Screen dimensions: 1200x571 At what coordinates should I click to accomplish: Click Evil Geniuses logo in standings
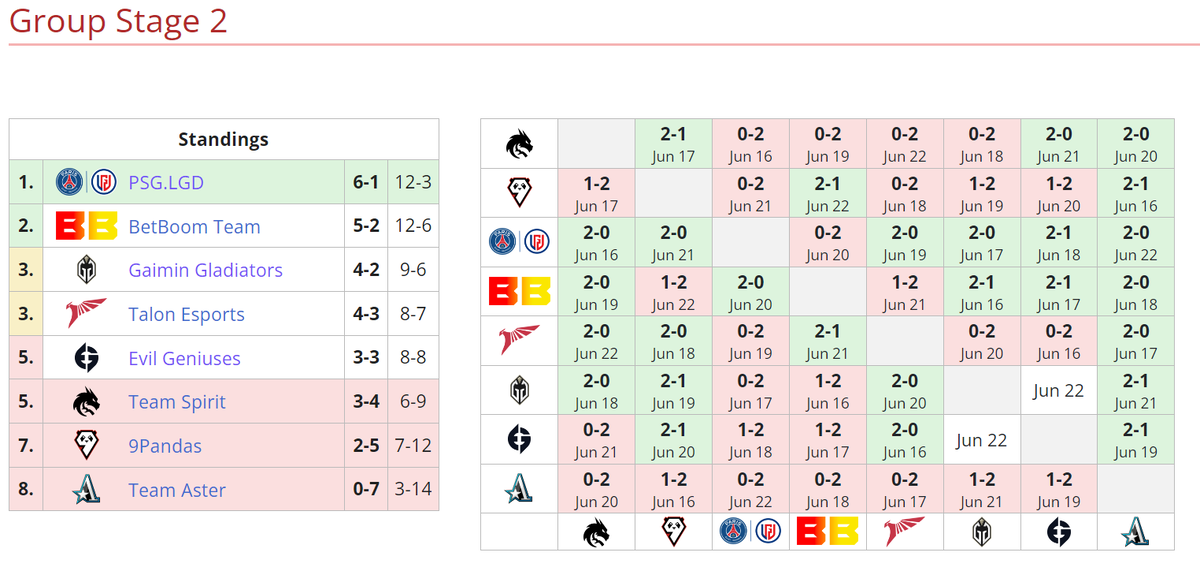86,358
